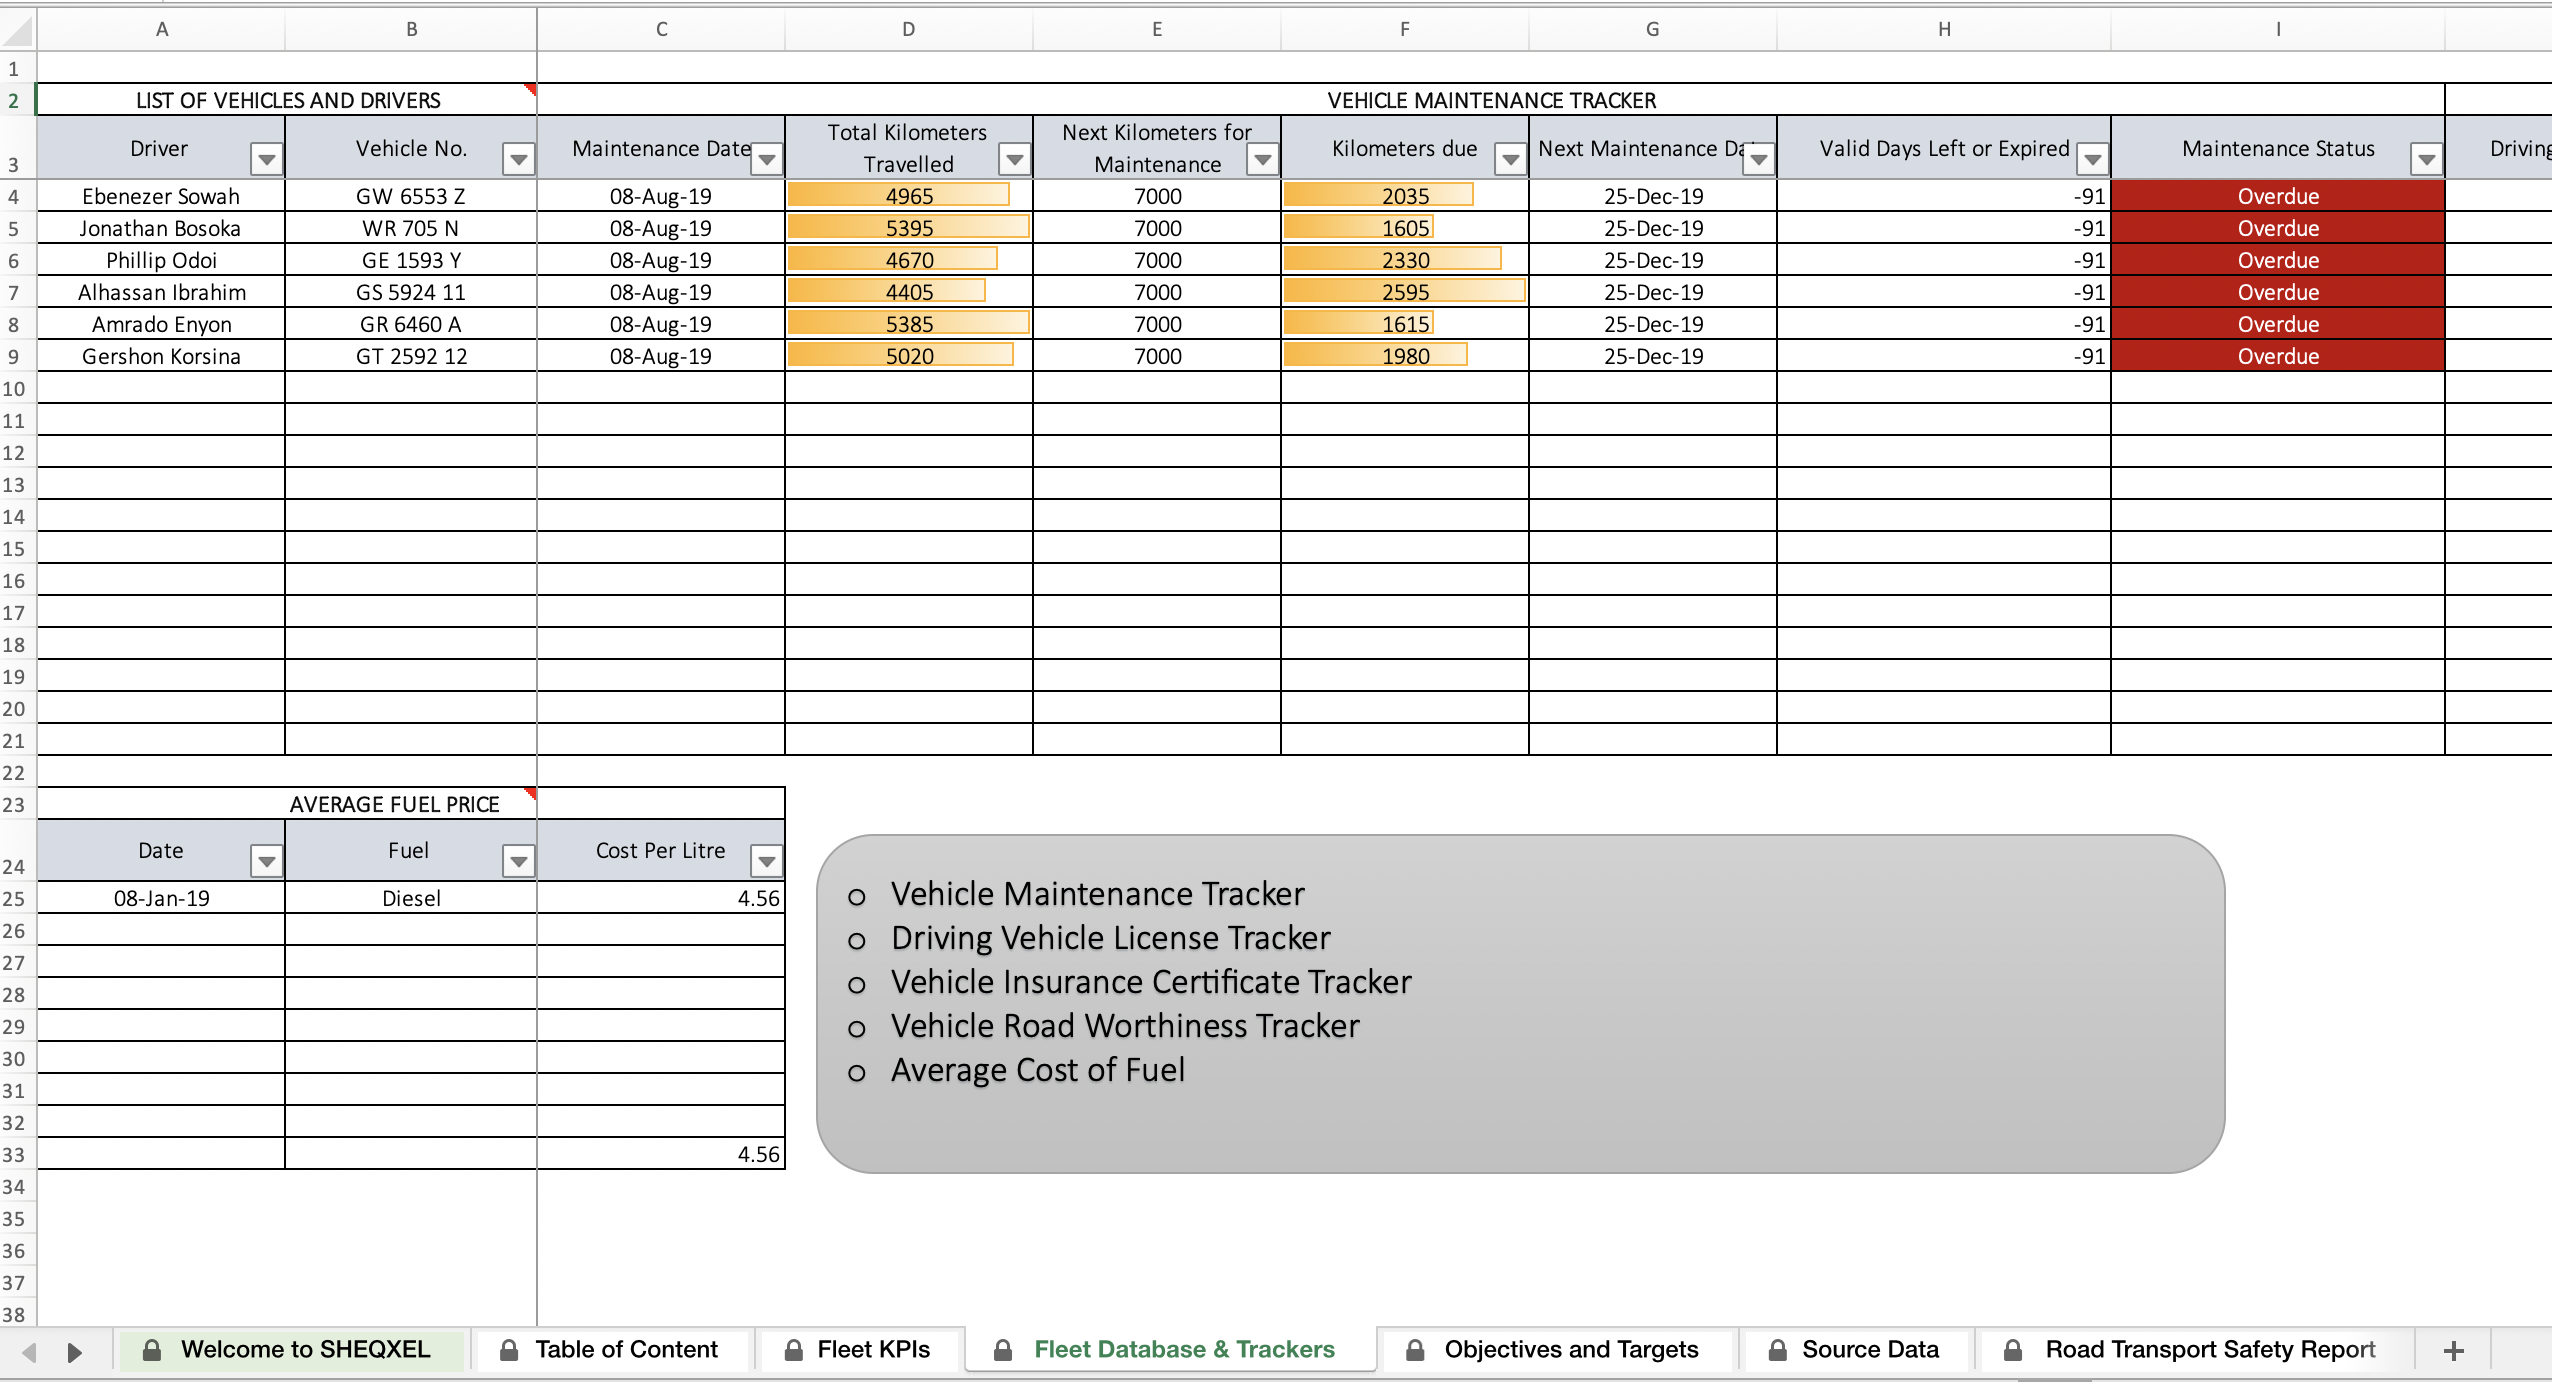Click Vehicle Maintenance Tracker in gray box
The width and height of the screenshot is (2552, 1382).
coord(1097,894)
